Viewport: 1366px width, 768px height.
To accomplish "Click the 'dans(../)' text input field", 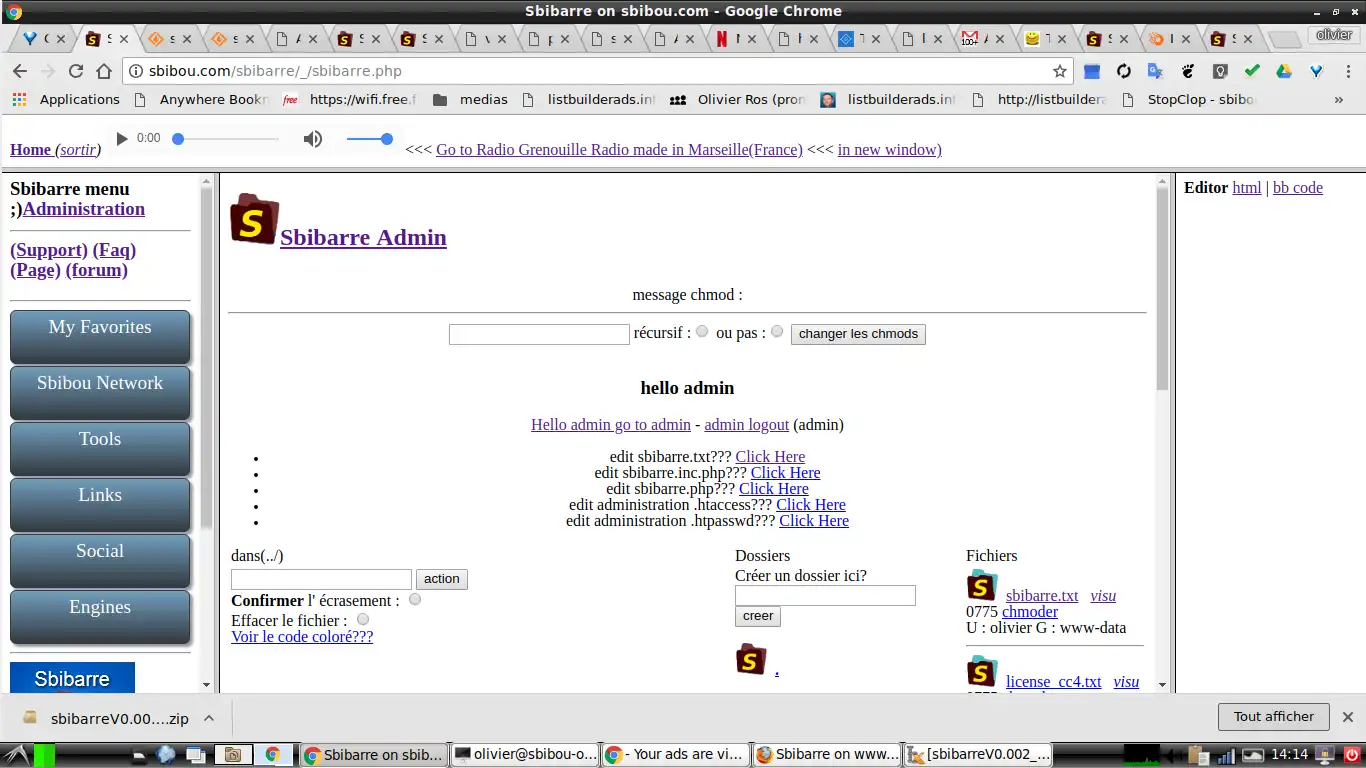I will tap(321, 579).
